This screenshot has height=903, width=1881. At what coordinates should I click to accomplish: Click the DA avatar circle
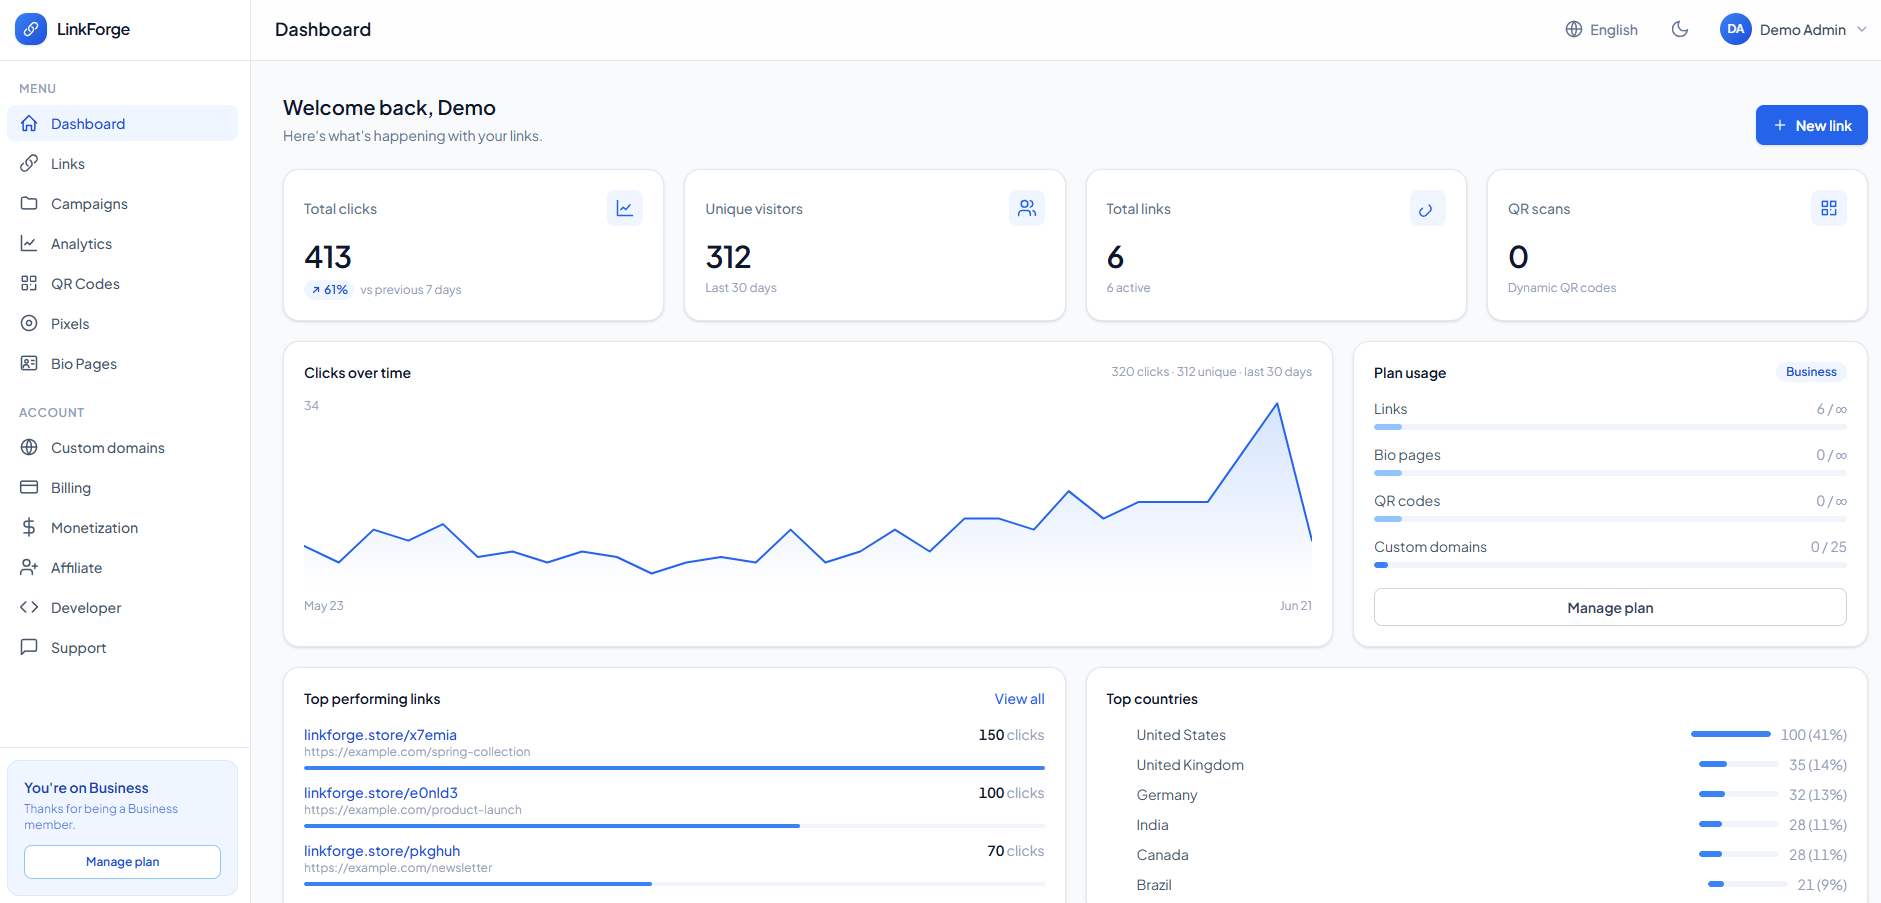tap(1735, 29)
